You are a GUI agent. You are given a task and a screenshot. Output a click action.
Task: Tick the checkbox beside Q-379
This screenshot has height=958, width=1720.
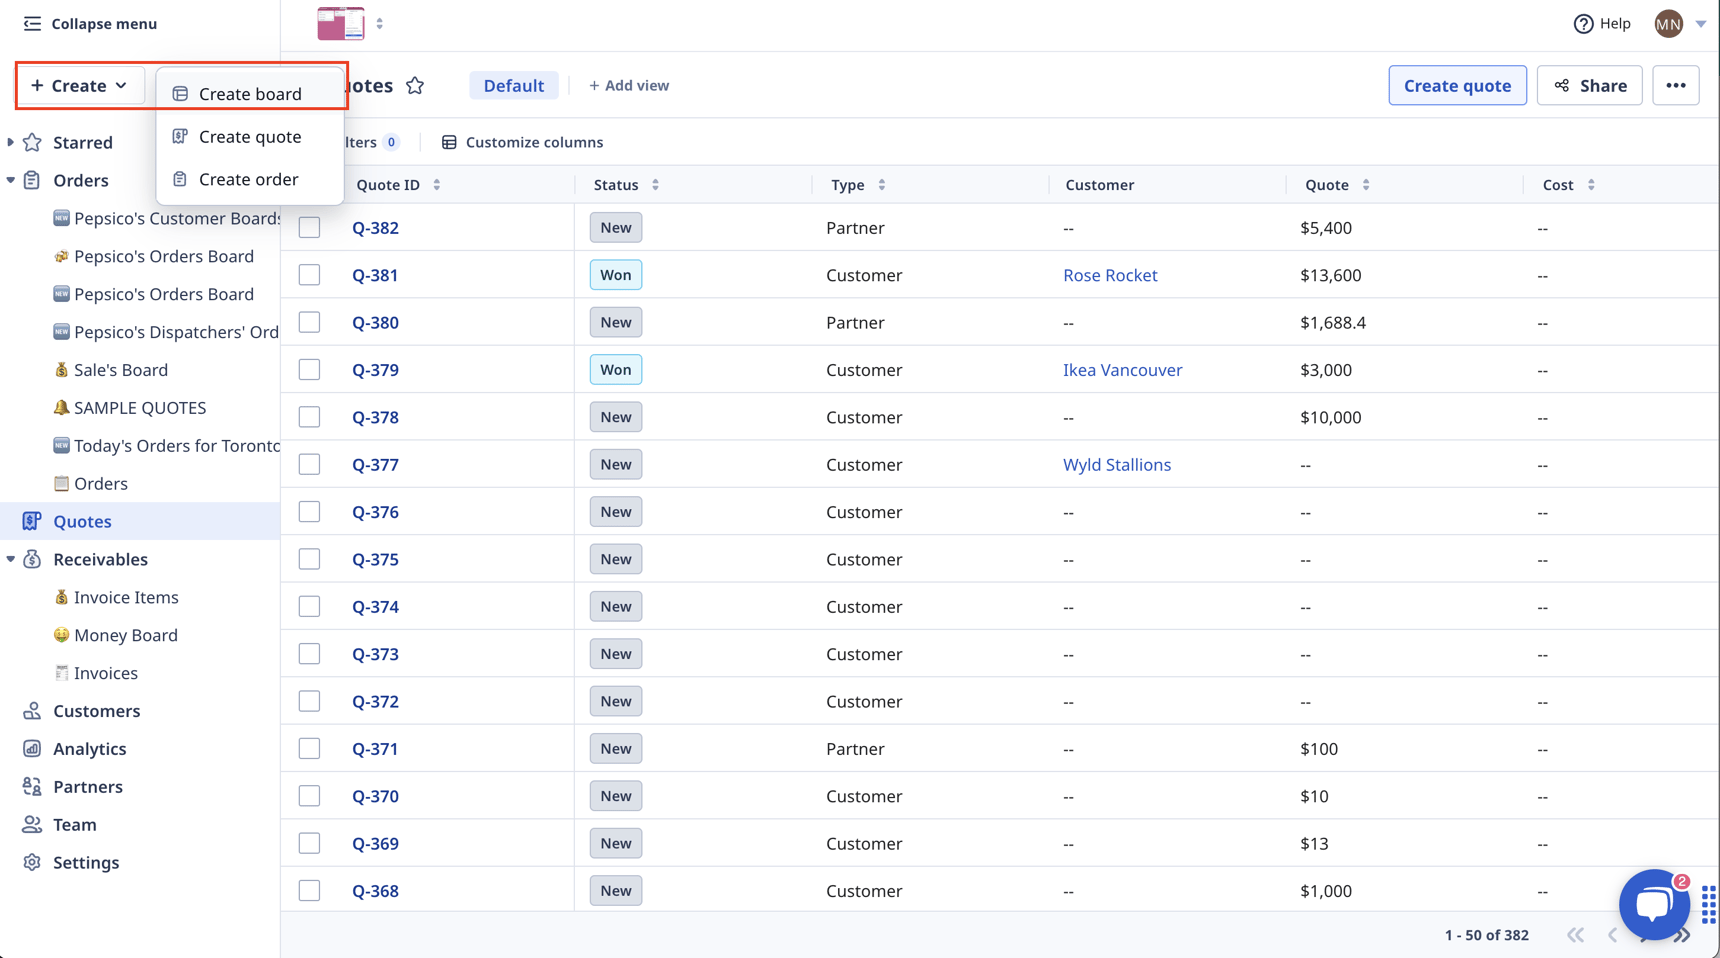(x=309, y=369)
